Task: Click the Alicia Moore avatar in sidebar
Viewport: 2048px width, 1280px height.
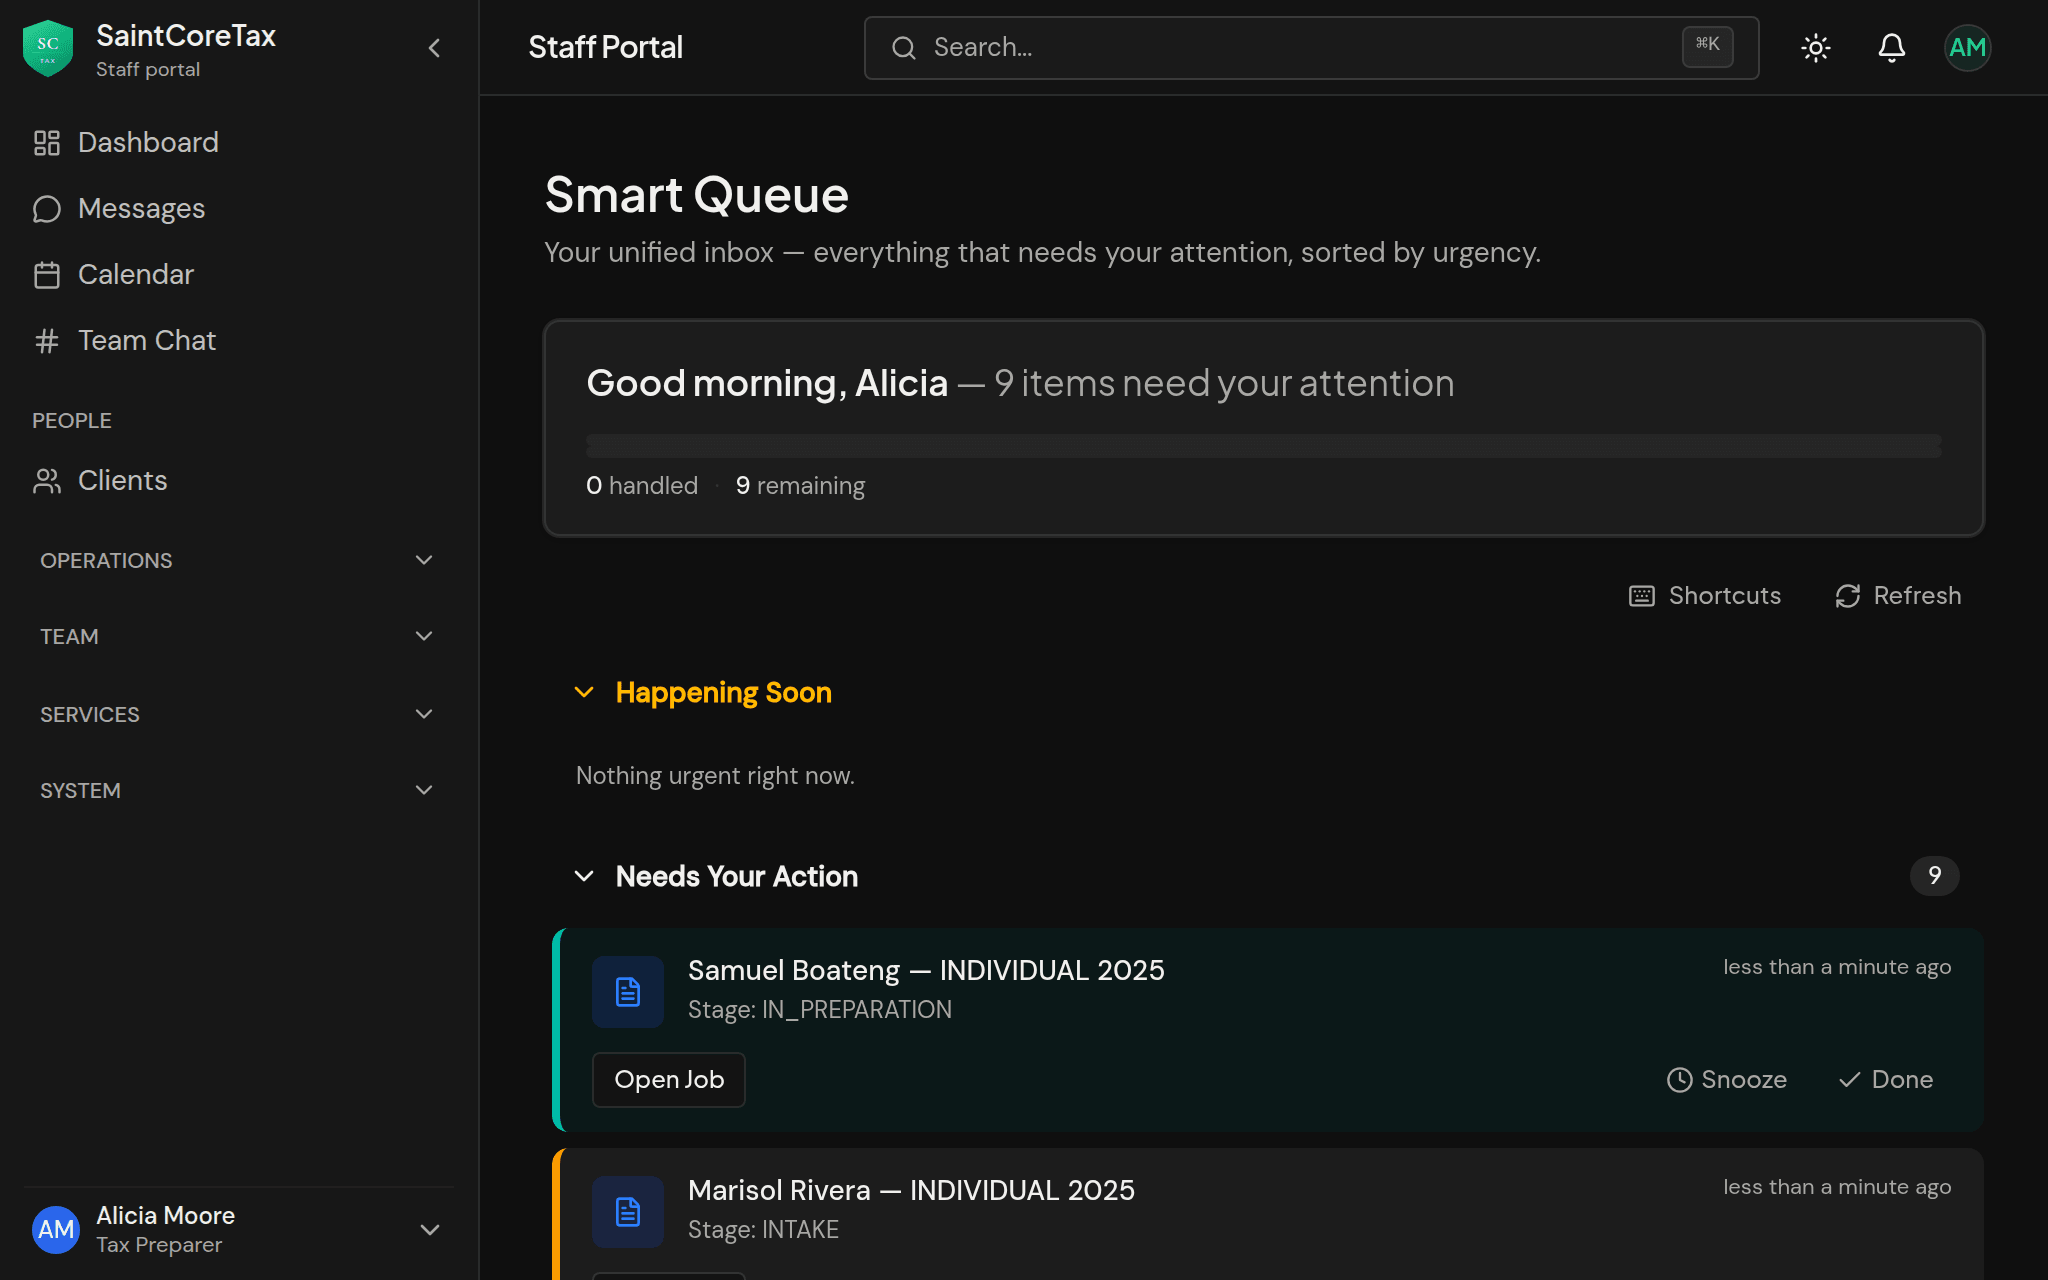Action: [56, 1230]
